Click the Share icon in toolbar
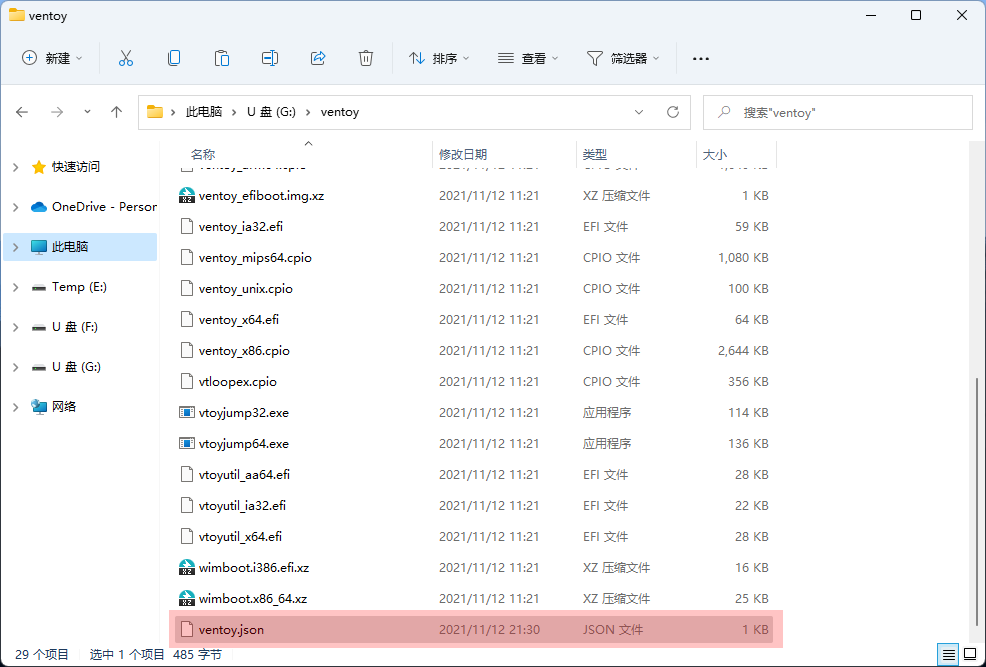This screenshot has width=986, height=667. tap(318, 58)
